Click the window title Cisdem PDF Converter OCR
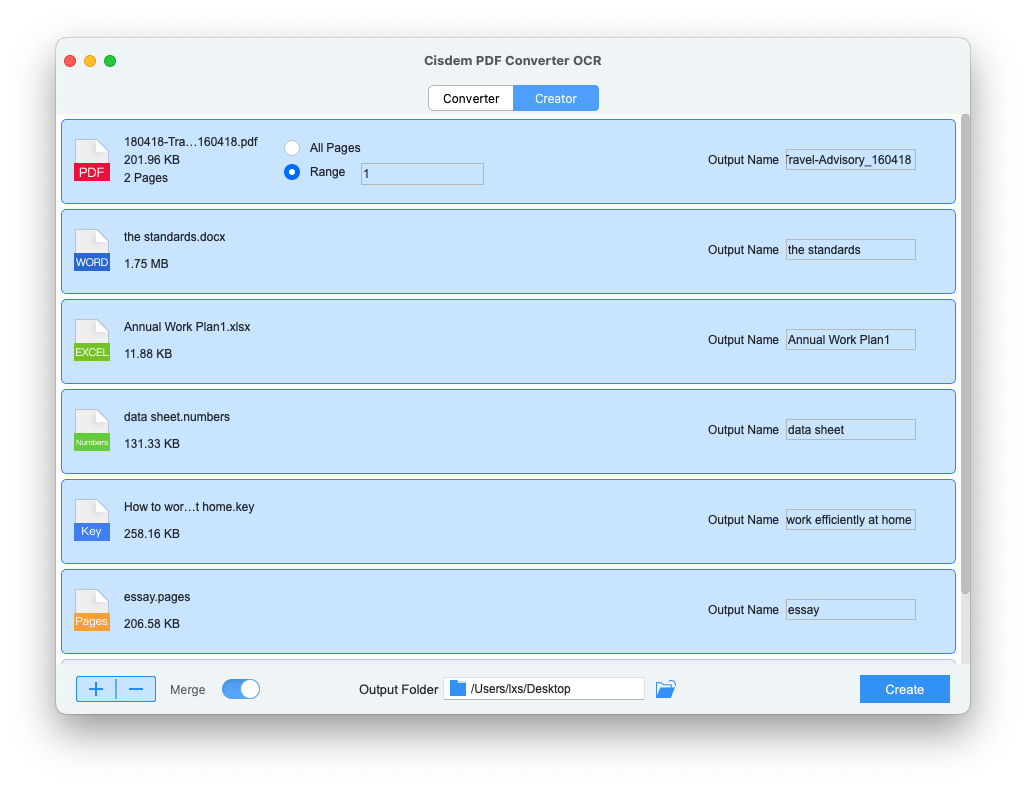The width and height of the screenshot is (1026, 788). point(512,61)
